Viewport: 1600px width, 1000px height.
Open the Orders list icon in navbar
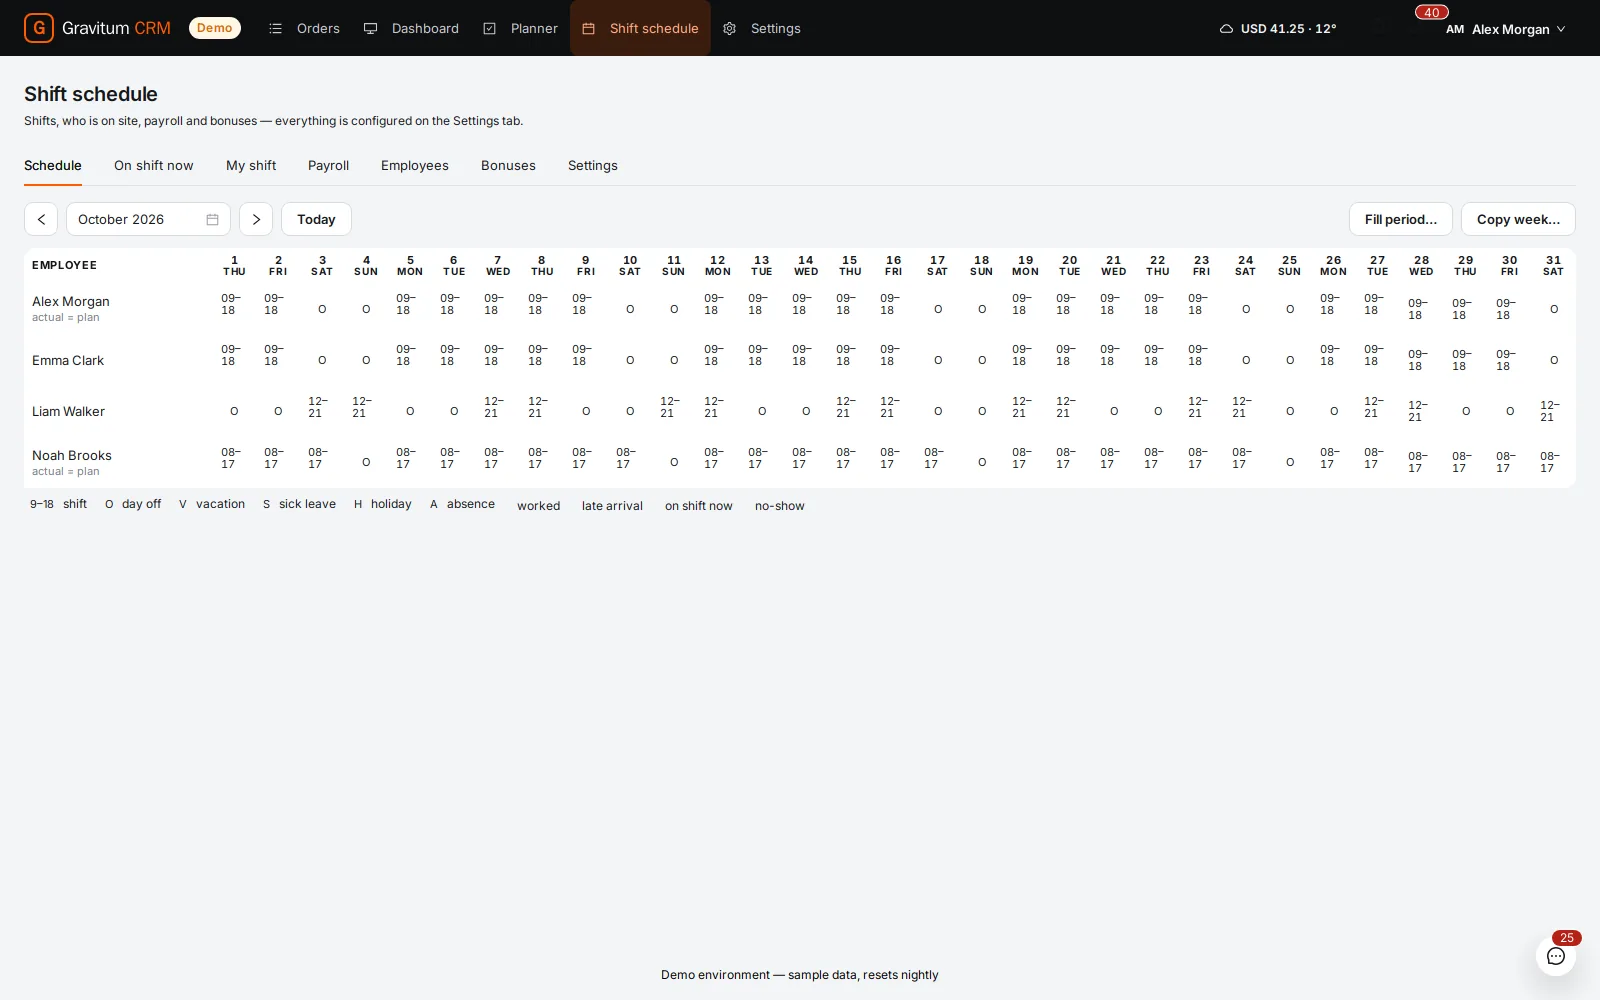(275, 29)
